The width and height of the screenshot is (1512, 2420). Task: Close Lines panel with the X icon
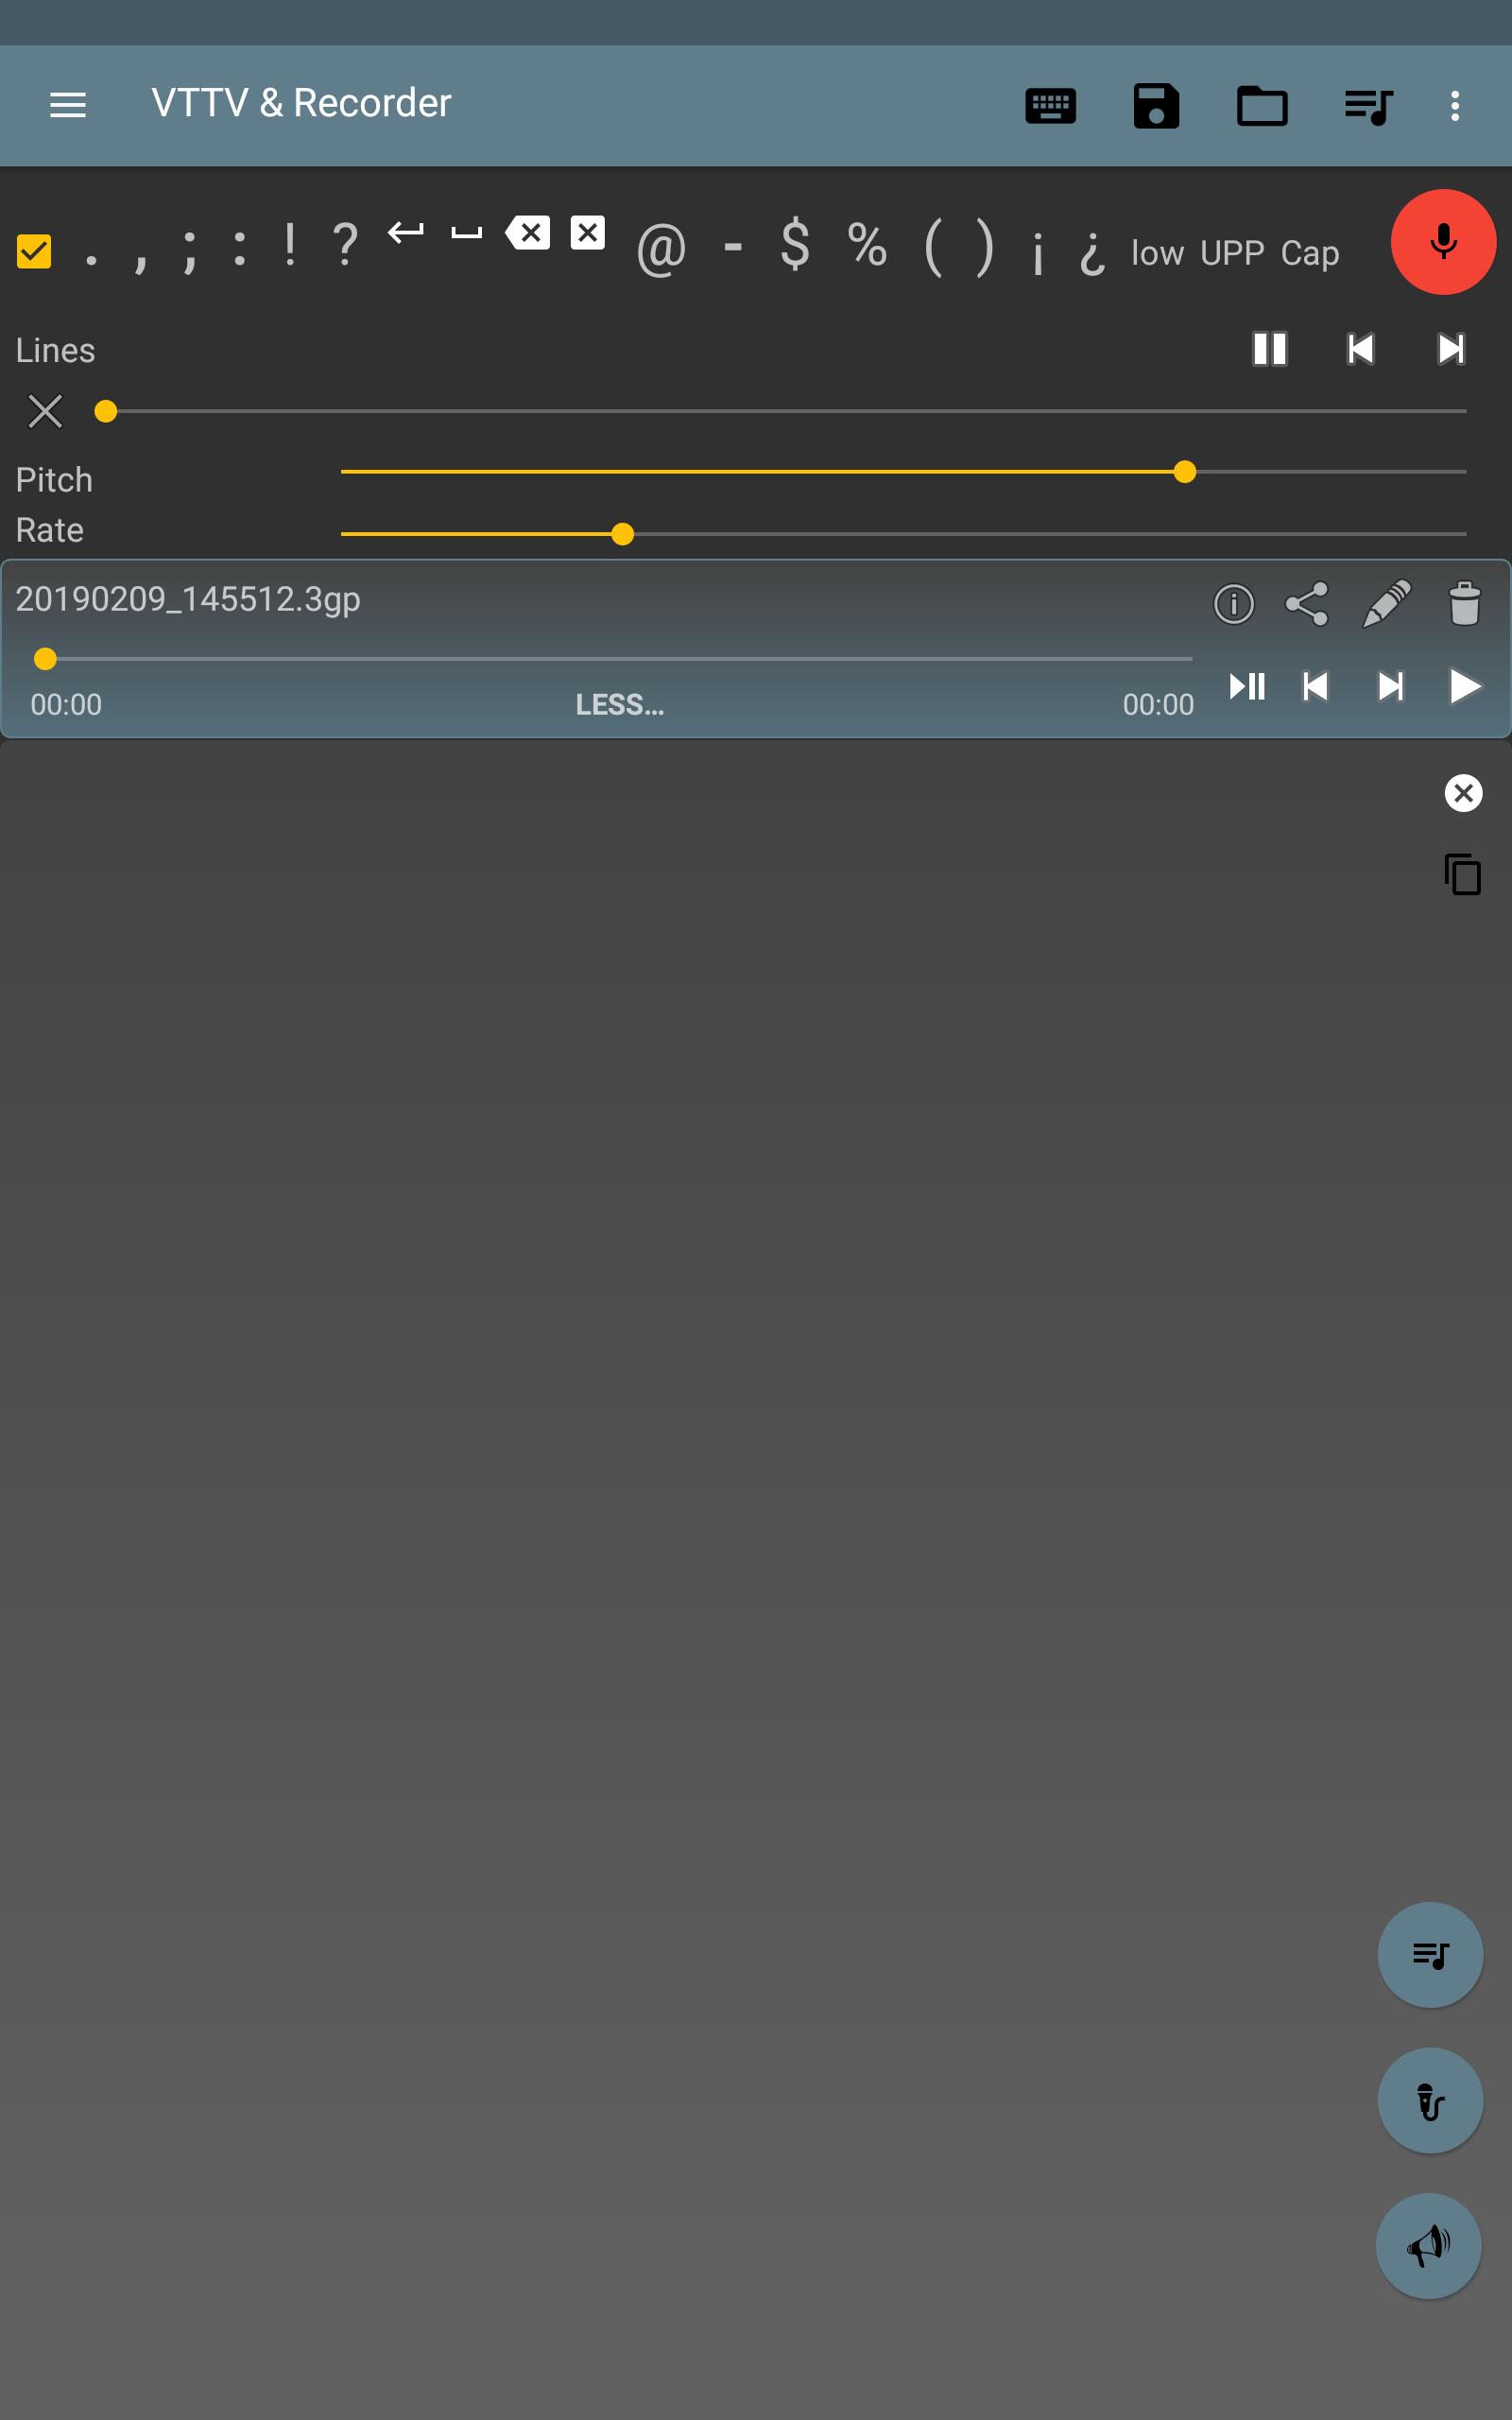click(x=45, y=411)
